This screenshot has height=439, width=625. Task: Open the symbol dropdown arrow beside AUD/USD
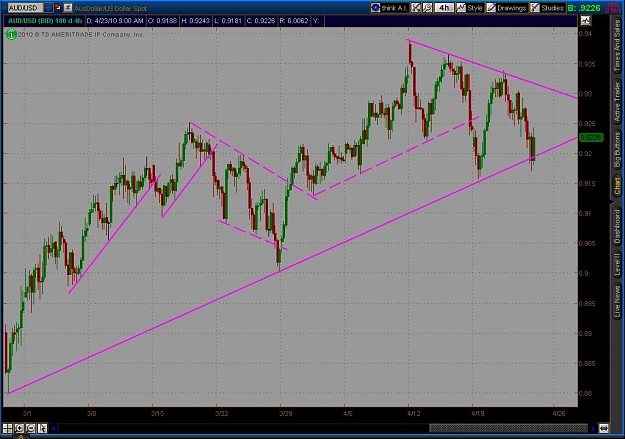[48, 8]
